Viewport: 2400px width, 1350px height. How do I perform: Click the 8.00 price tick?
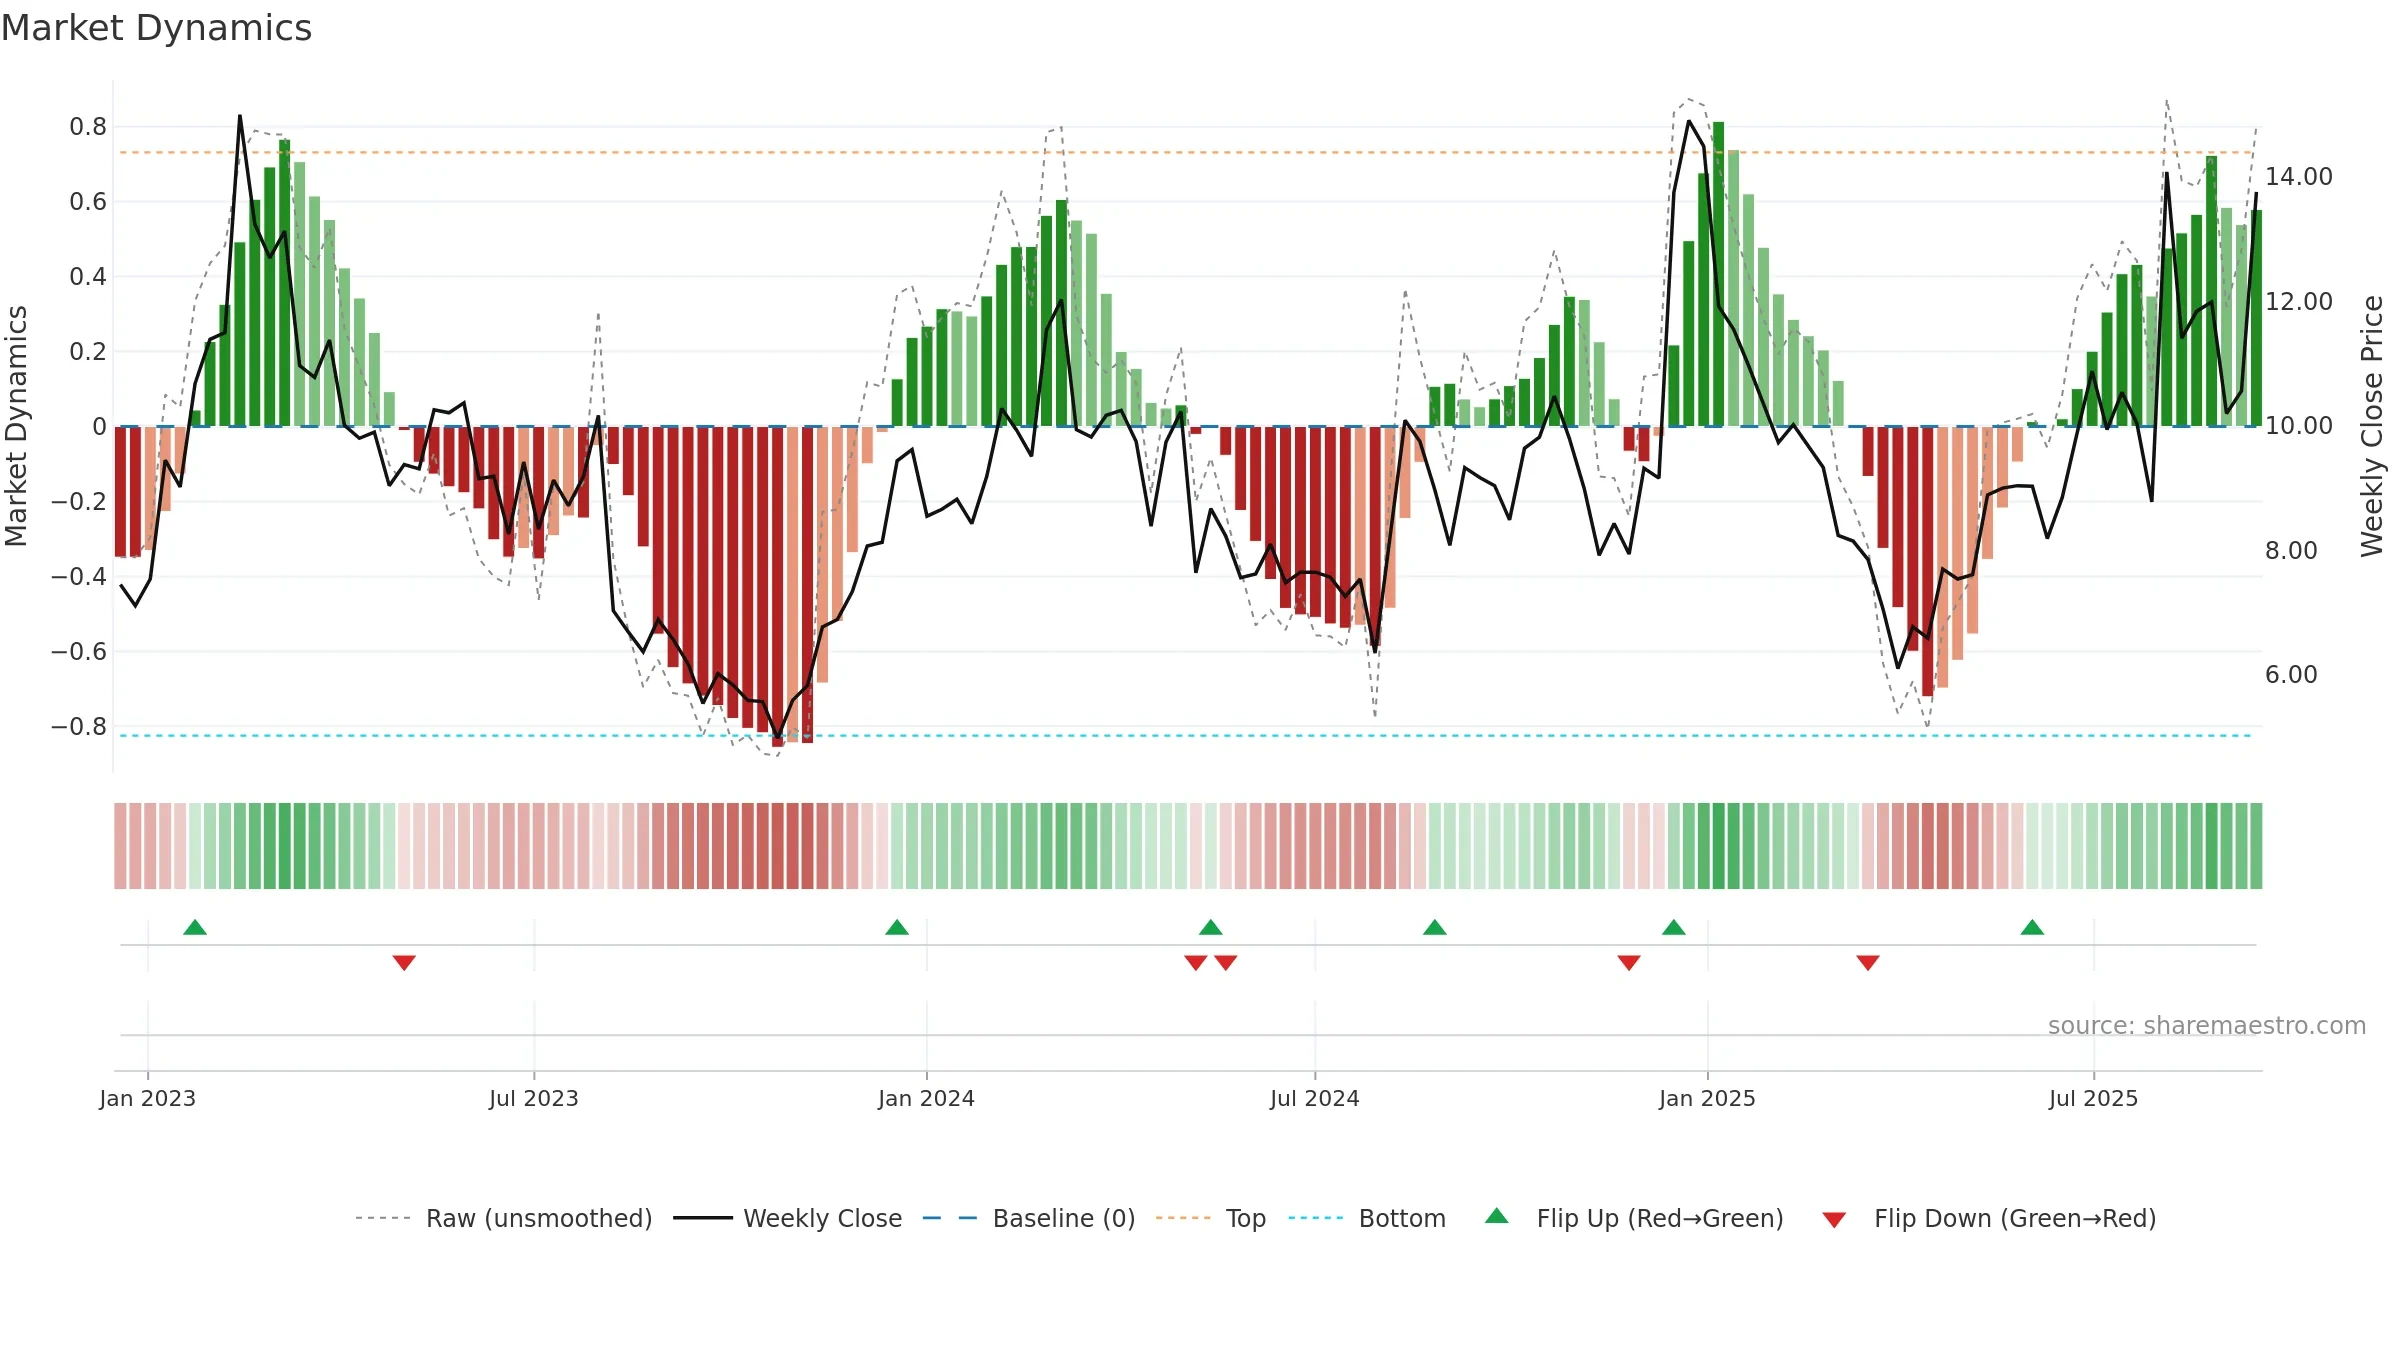(x=2291, y=551)
